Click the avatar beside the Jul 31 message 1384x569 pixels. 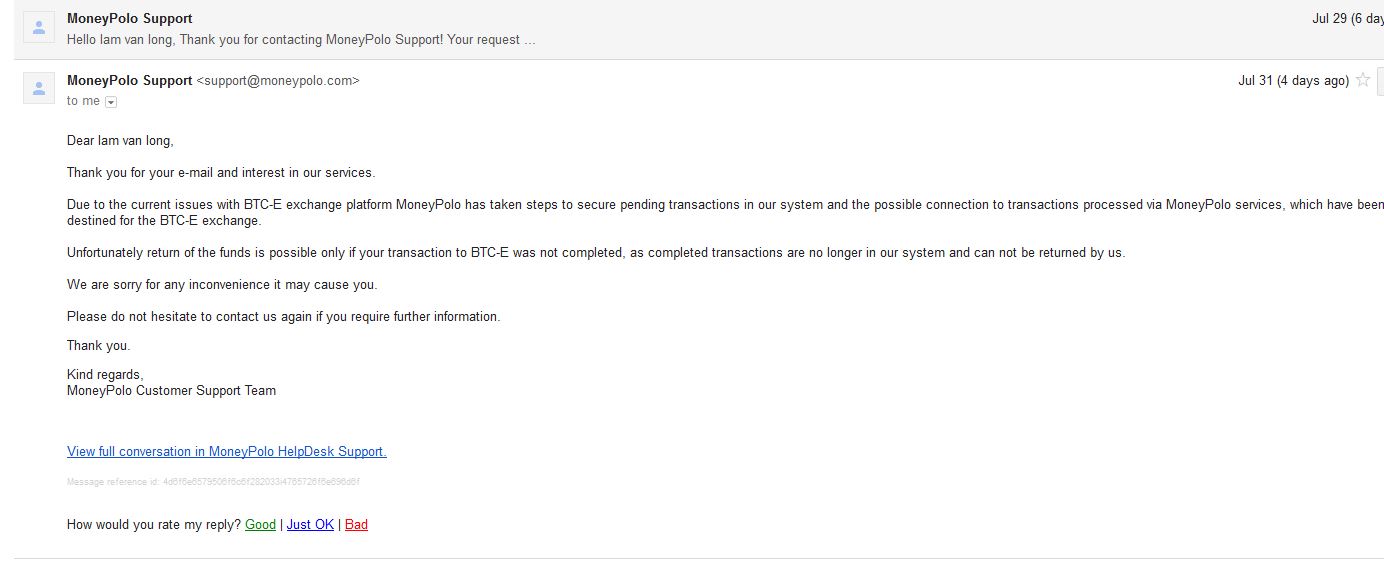pyautogui.click(x=39, y=89)
